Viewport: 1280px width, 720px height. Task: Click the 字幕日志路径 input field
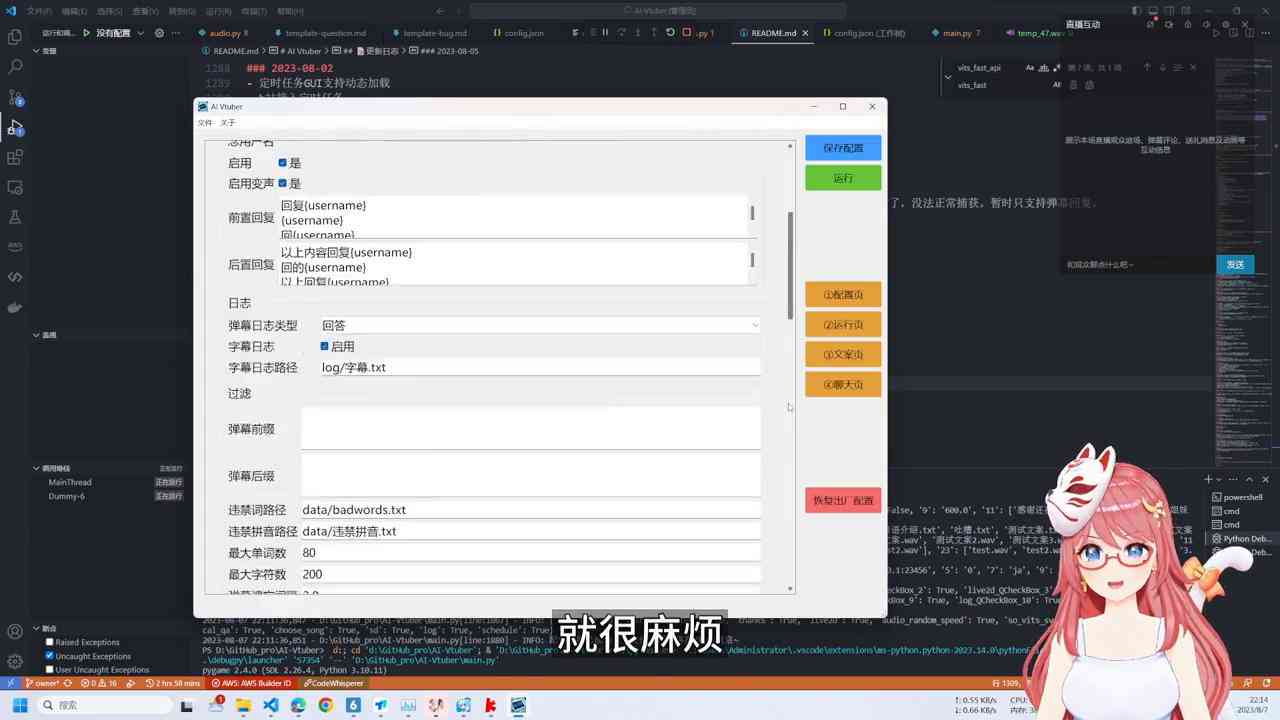[540, 367]
